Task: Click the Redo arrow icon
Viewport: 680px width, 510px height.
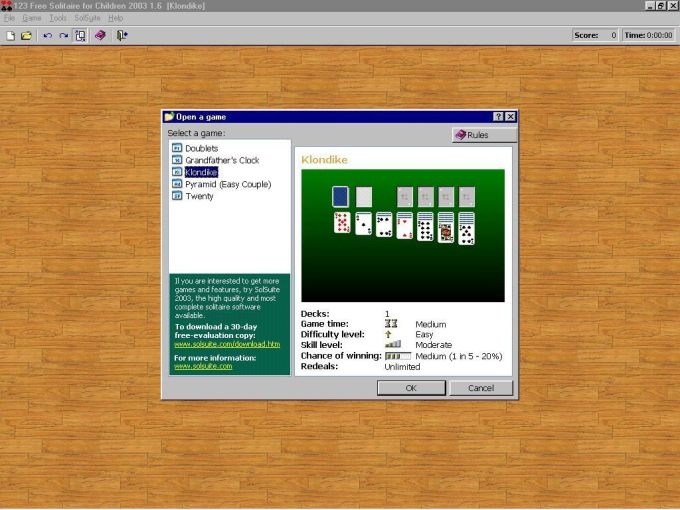Action: (63, 35)
